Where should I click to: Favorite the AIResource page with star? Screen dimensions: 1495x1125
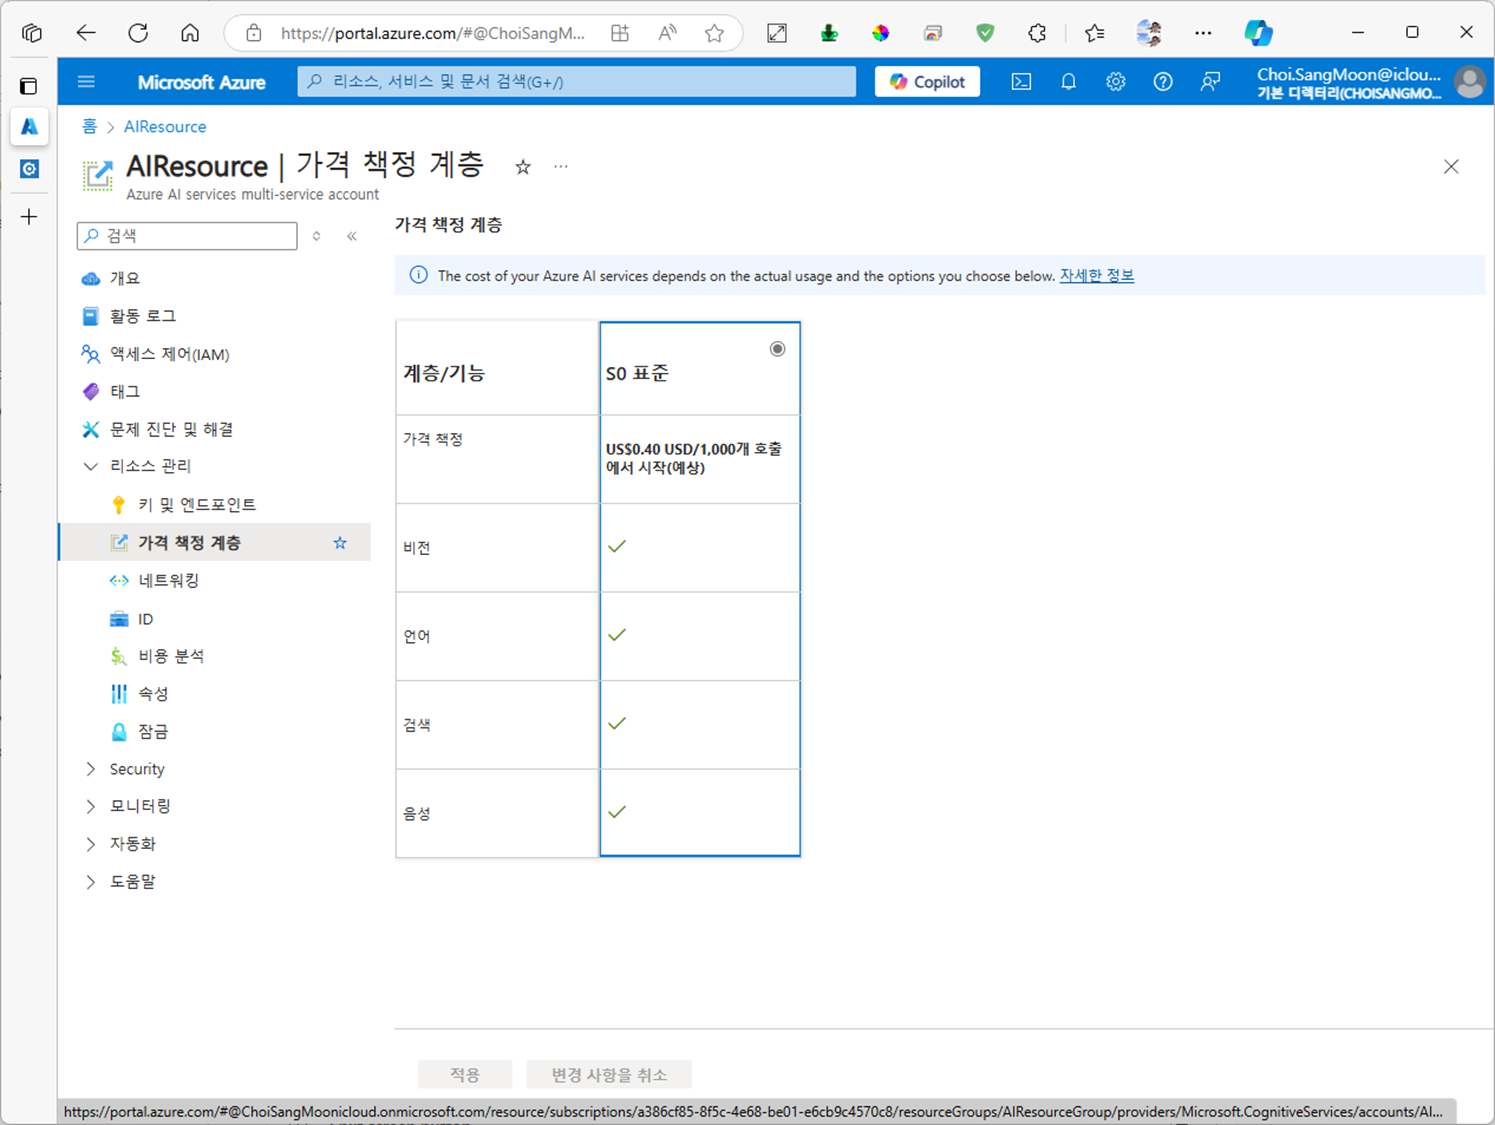point(523,167)
